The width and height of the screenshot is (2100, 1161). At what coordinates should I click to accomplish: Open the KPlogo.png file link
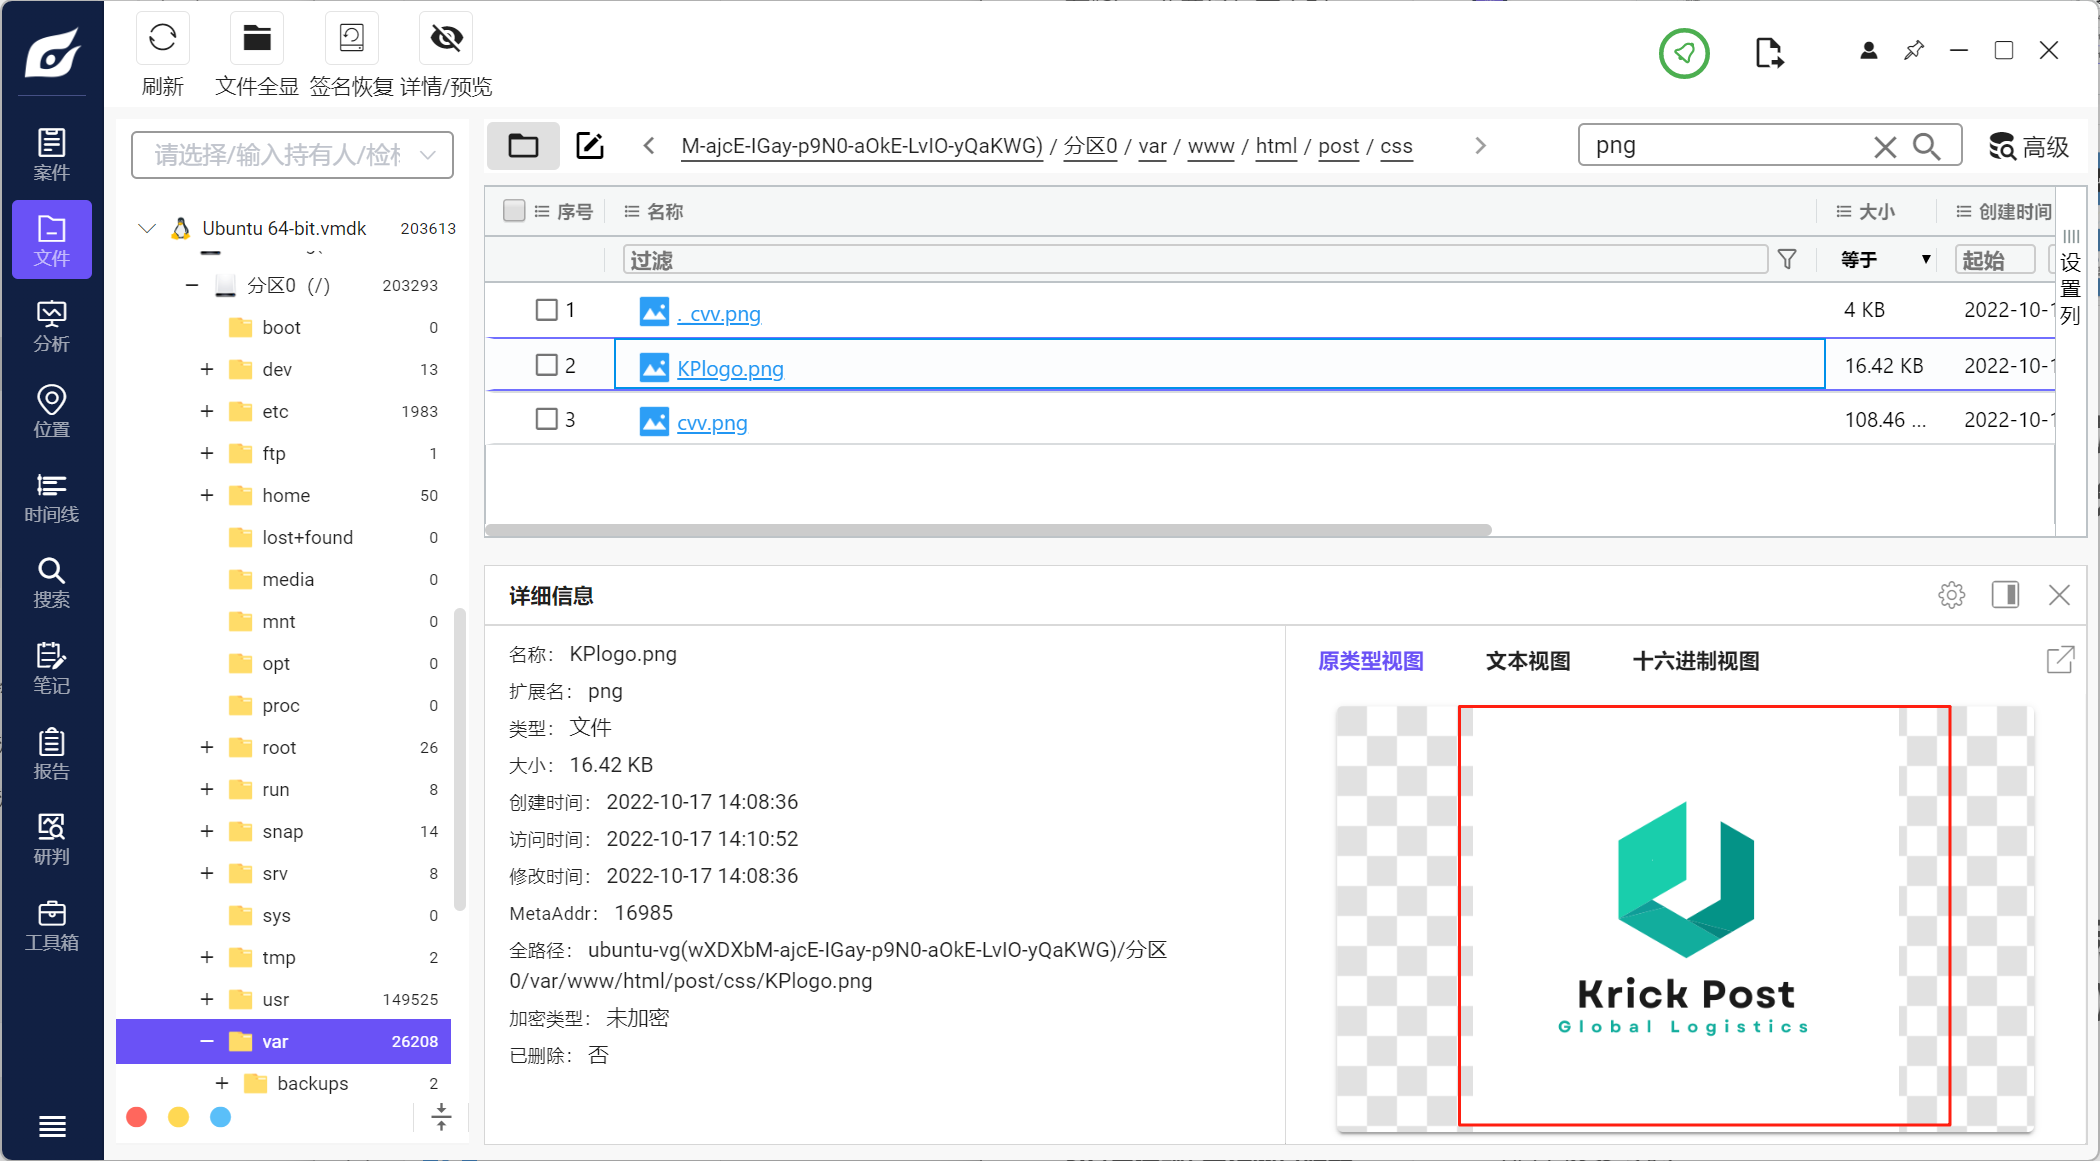coord(730,368)
